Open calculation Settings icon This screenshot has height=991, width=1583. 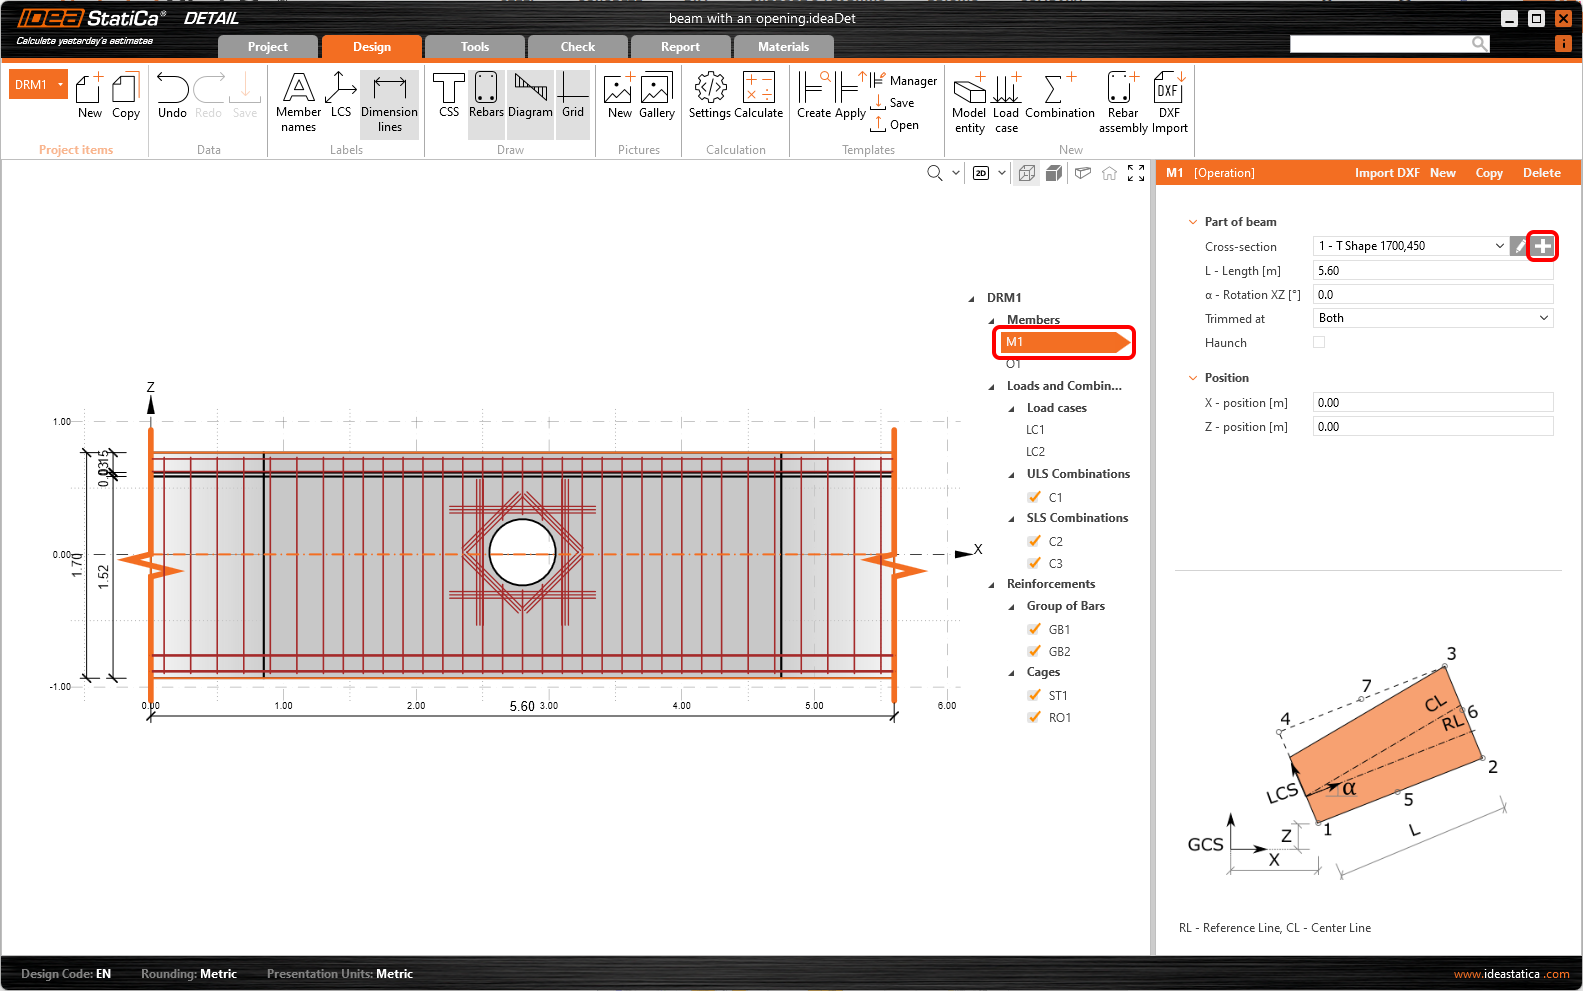tap(710, 90)
